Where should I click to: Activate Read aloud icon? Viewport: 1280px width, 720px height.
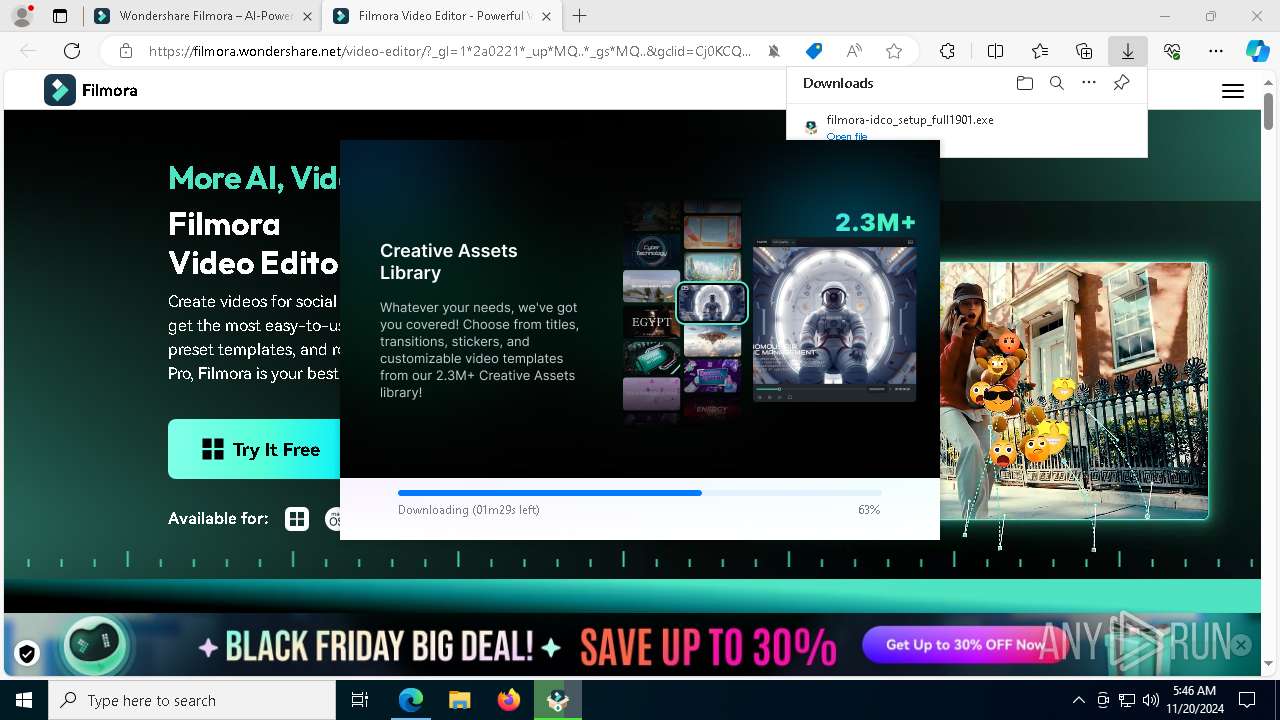click(x=854, y=51)
